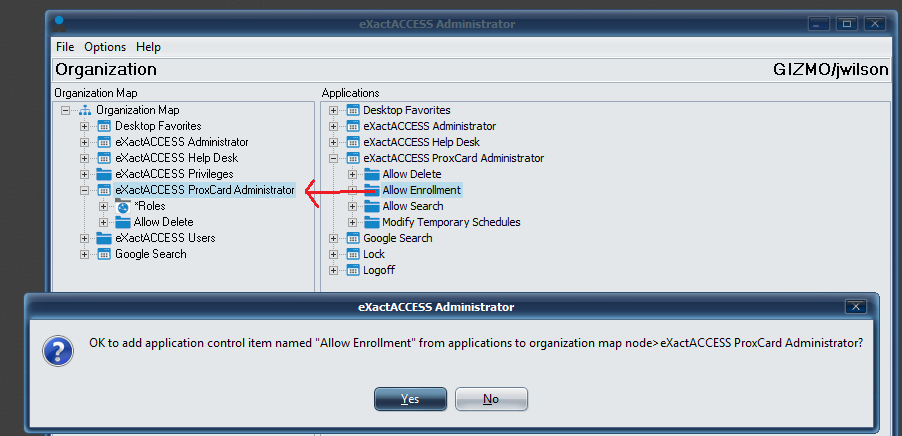The height and width of the screenshot is (436, 902).
Task: Click Allow Delete folder icon in Applications tree
Action: [x=372, y=174]
